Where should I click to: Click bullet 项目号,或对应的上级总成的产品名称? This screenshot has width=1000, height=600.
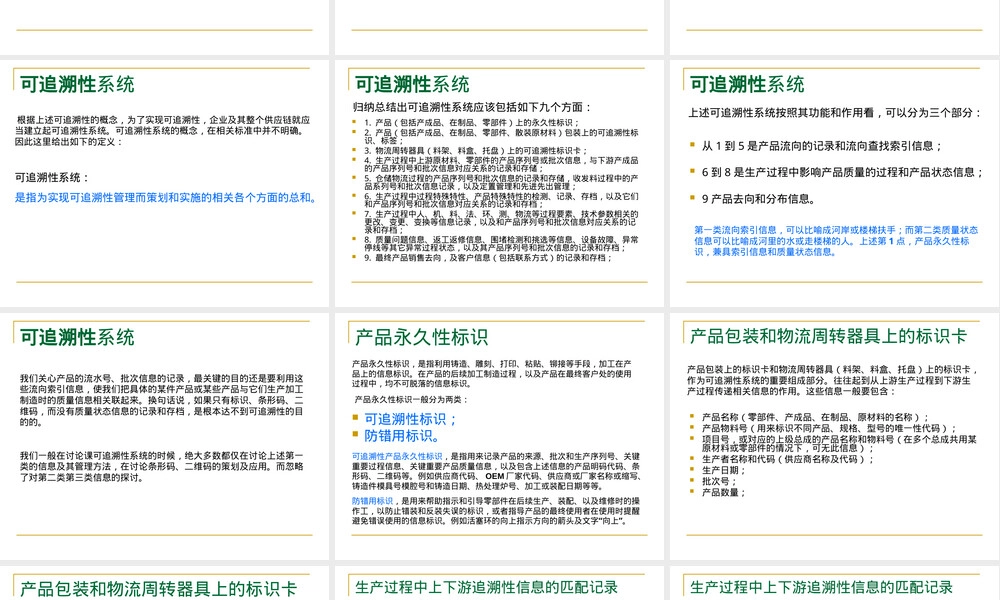click(x=839, y=444)
